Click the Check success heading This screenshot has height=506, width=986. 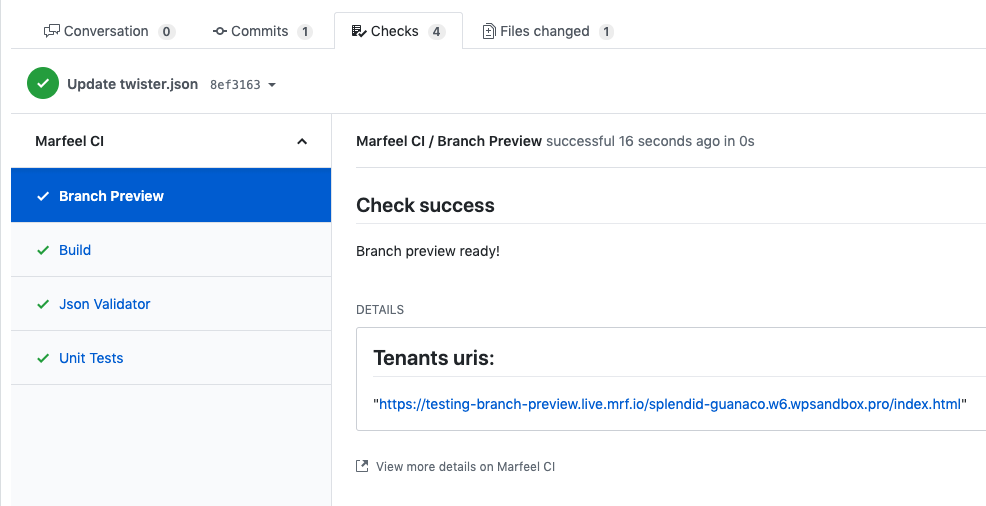coord(425,205)
